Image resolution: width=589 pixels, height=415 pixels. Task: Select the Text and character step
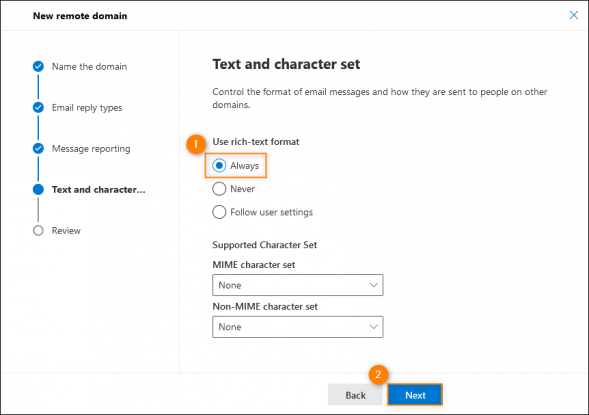(x=98, y=190)
